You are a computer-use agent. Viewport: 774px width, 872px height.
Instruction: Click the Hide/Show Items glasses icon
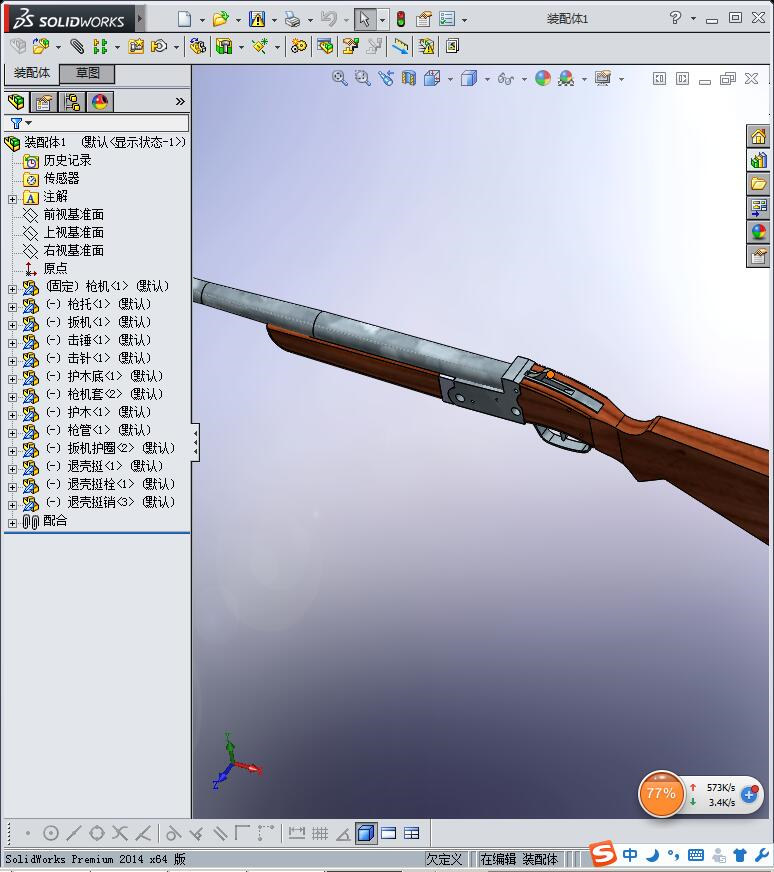click(x=505, y=78)
